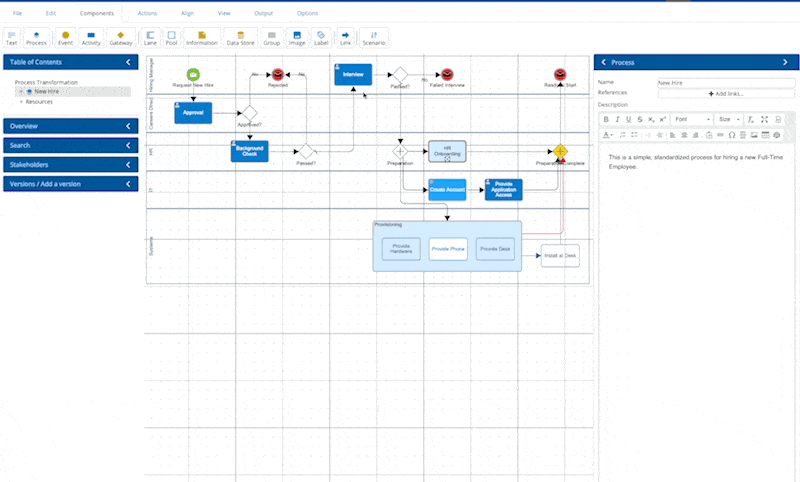Switch to the Actions tab
The height and width of the screenshot is (482, 800).
pos(147,13)
